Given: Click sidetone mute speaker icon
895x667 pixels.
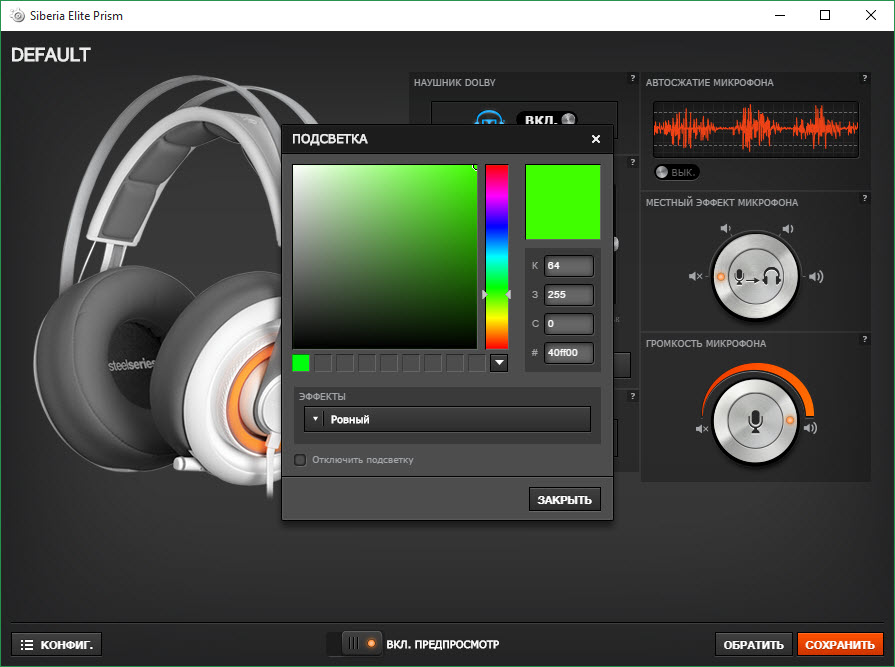Looking at the screenshot, I should [695, 276].
